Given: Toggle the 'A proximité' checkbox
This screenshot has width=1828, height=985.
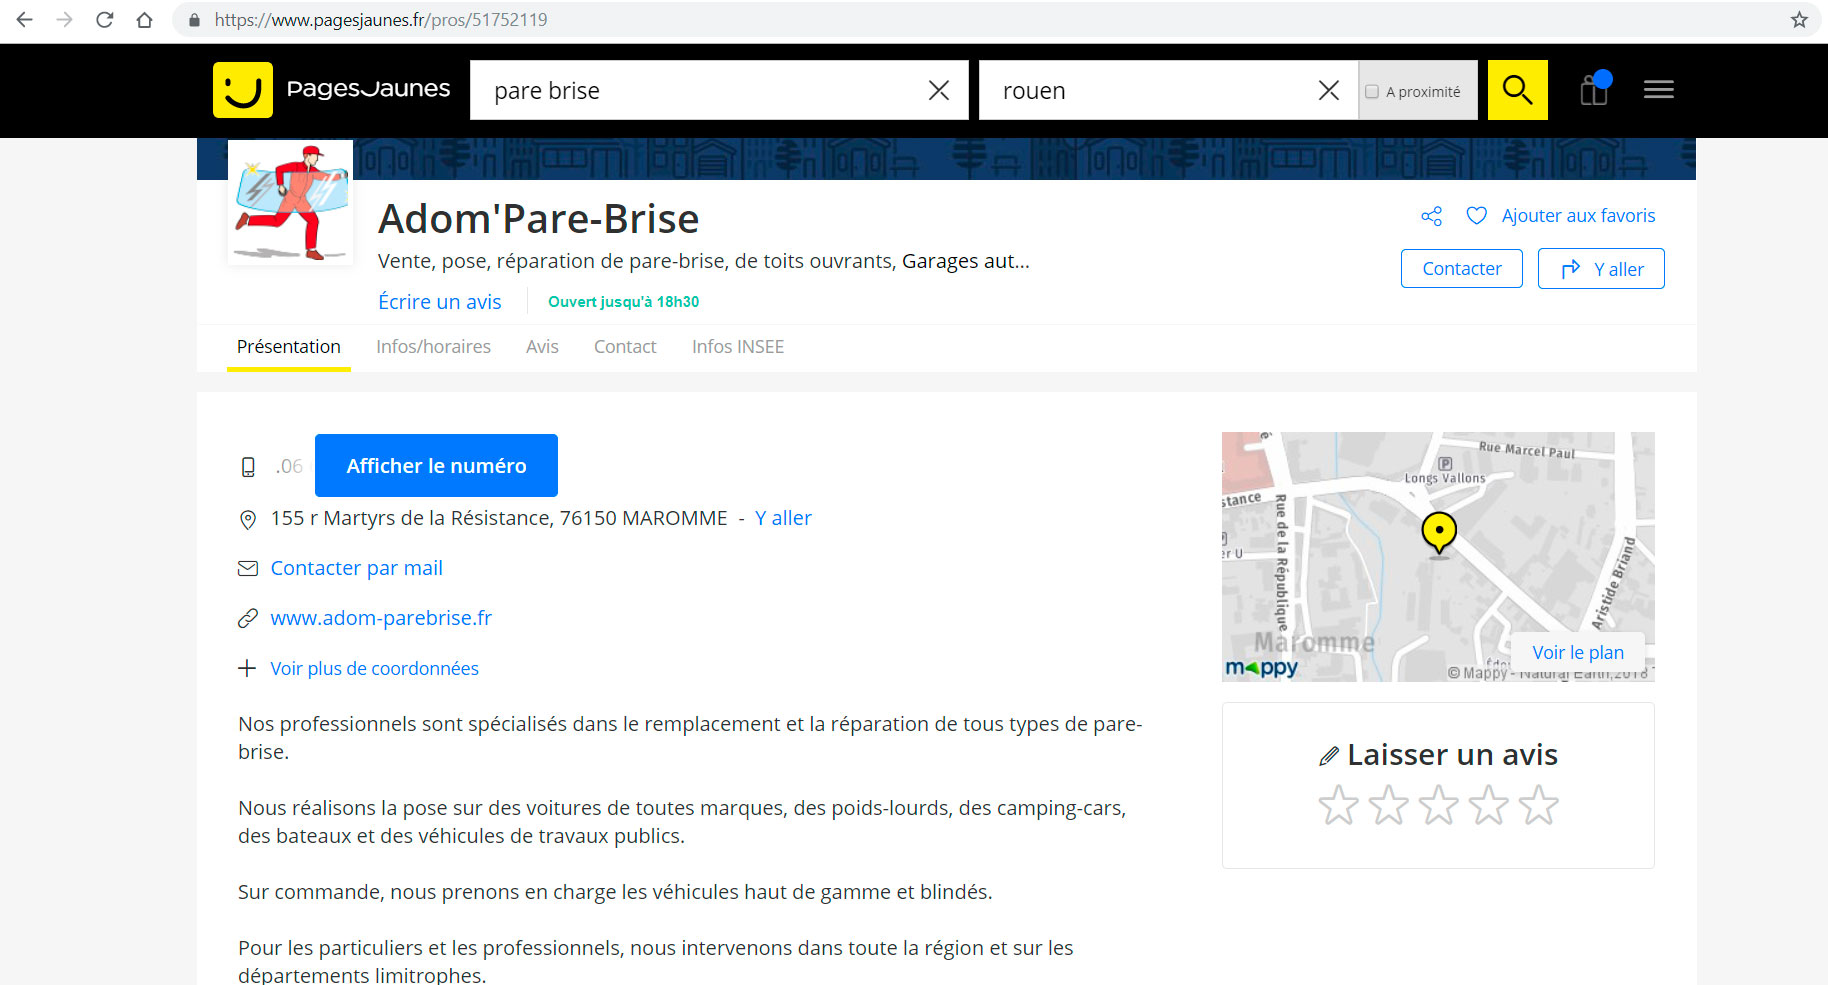Looking at the screenshot, I should coord(1372,91).
